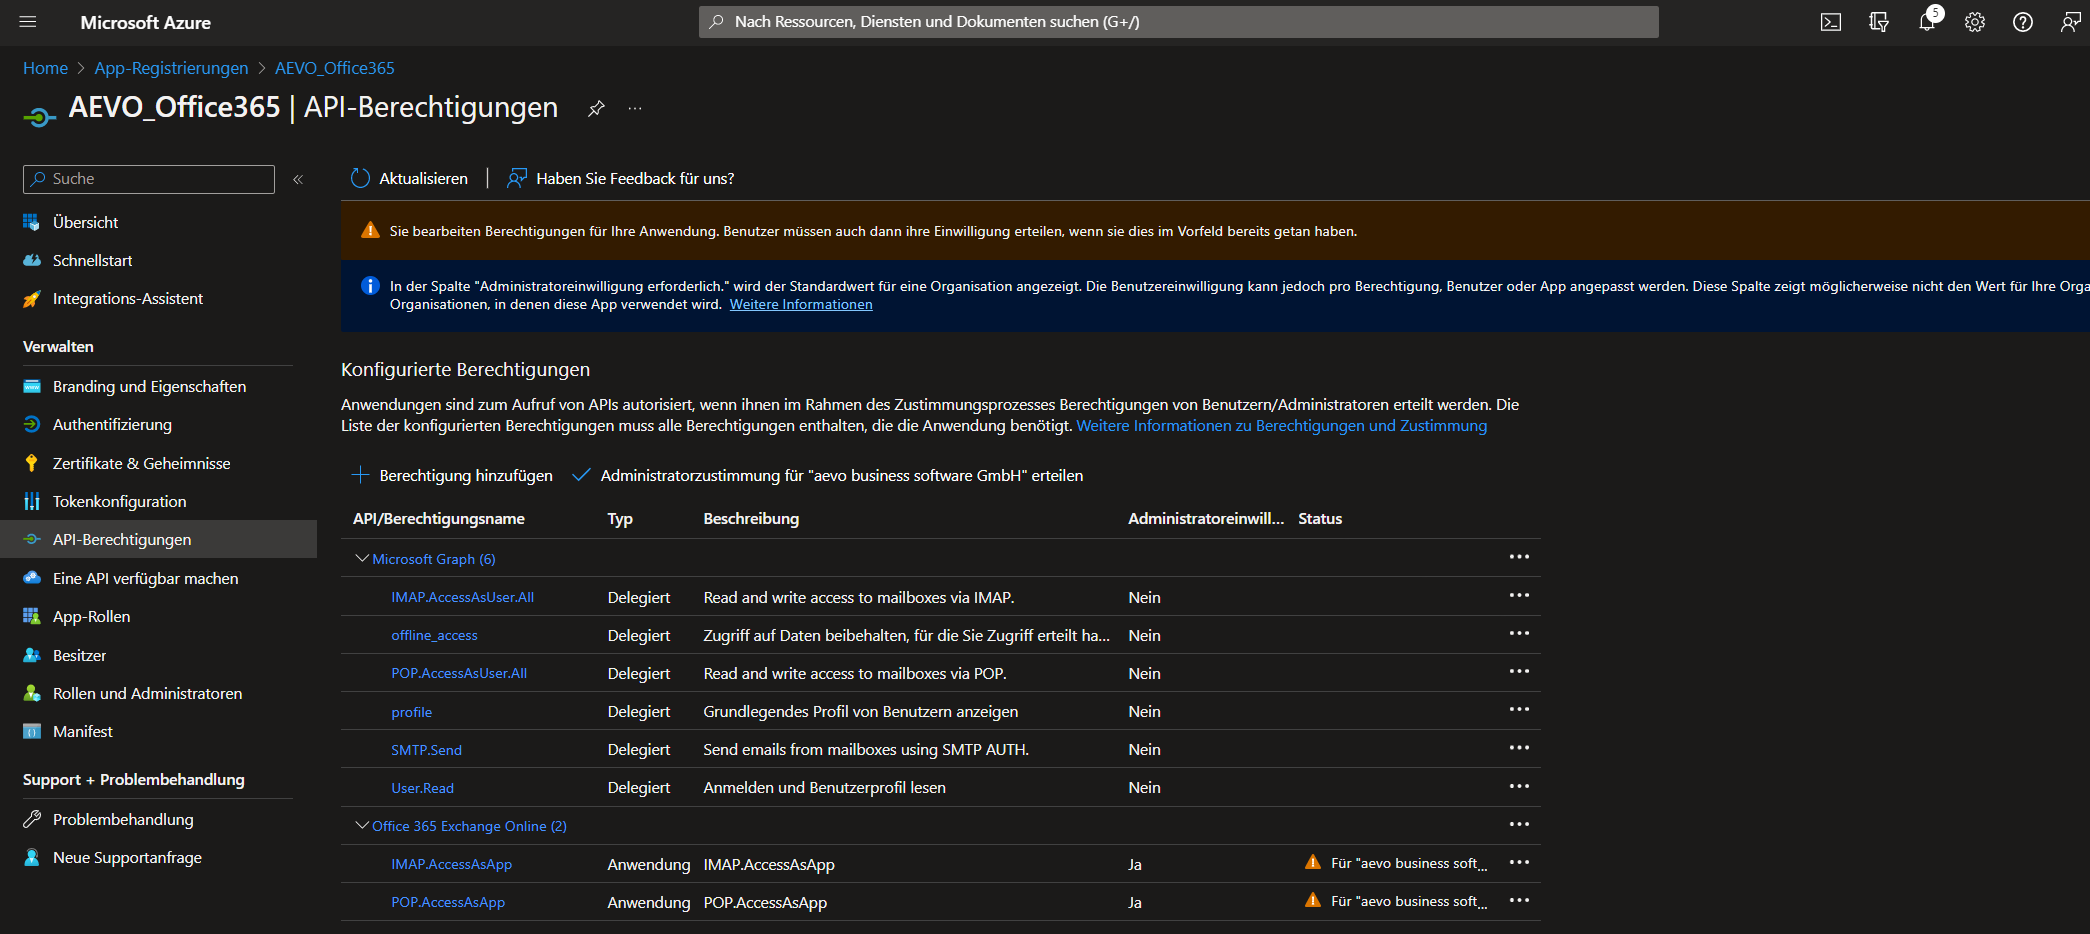Open the feedback person icon top right
This screenshot has width=2090, height=934.
pyautogui.click(x=2070, y=22)
